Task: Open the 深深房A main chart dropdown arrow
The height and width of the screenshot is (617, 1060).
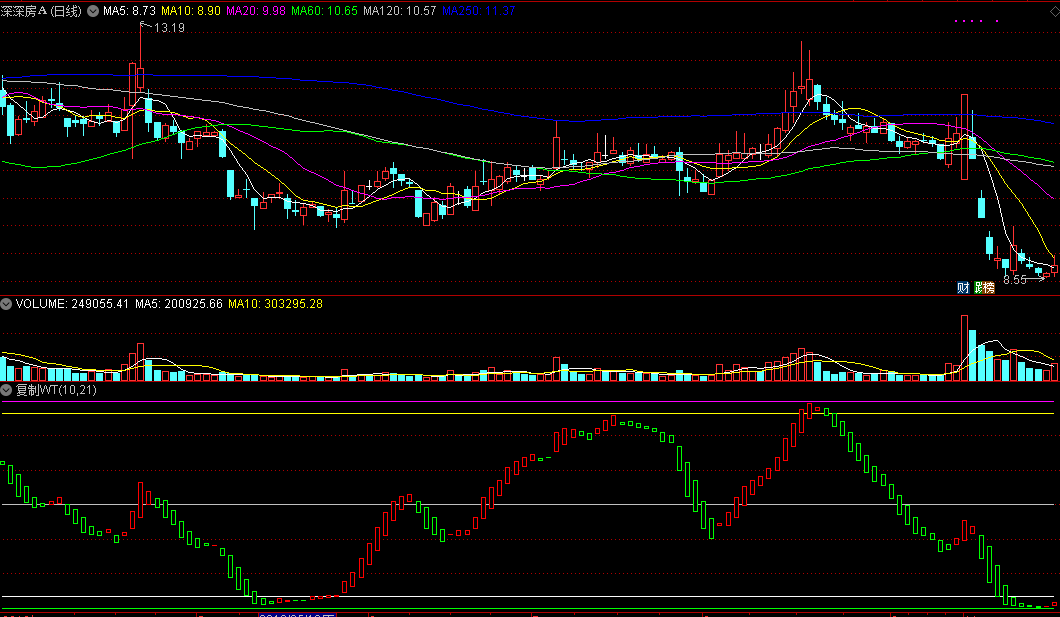Action: point(93,11)
